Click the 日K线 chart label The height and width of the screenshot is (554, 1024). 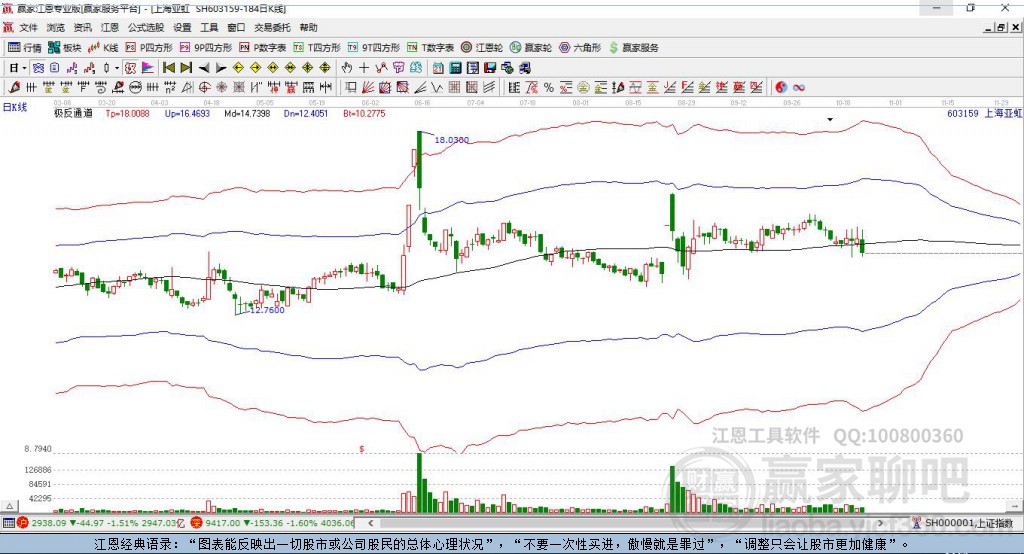click(15, 107)
